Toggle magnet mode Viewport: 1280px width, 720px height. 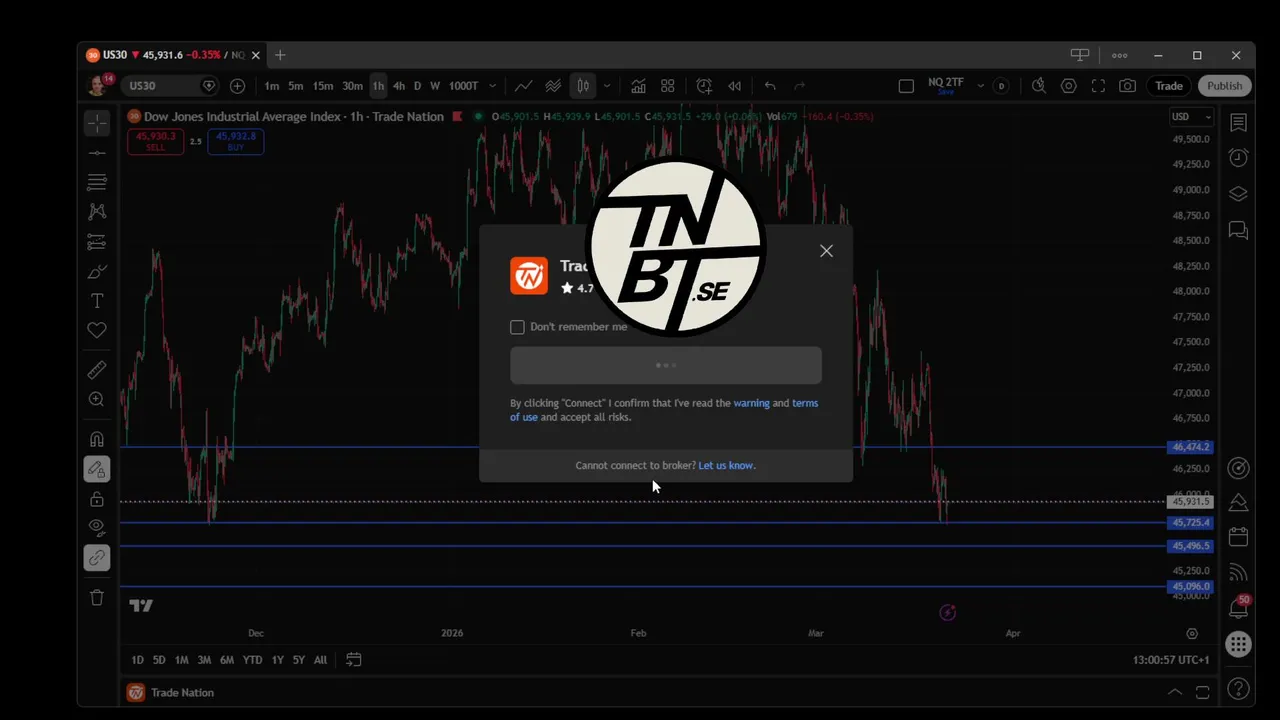click(97, 439)
